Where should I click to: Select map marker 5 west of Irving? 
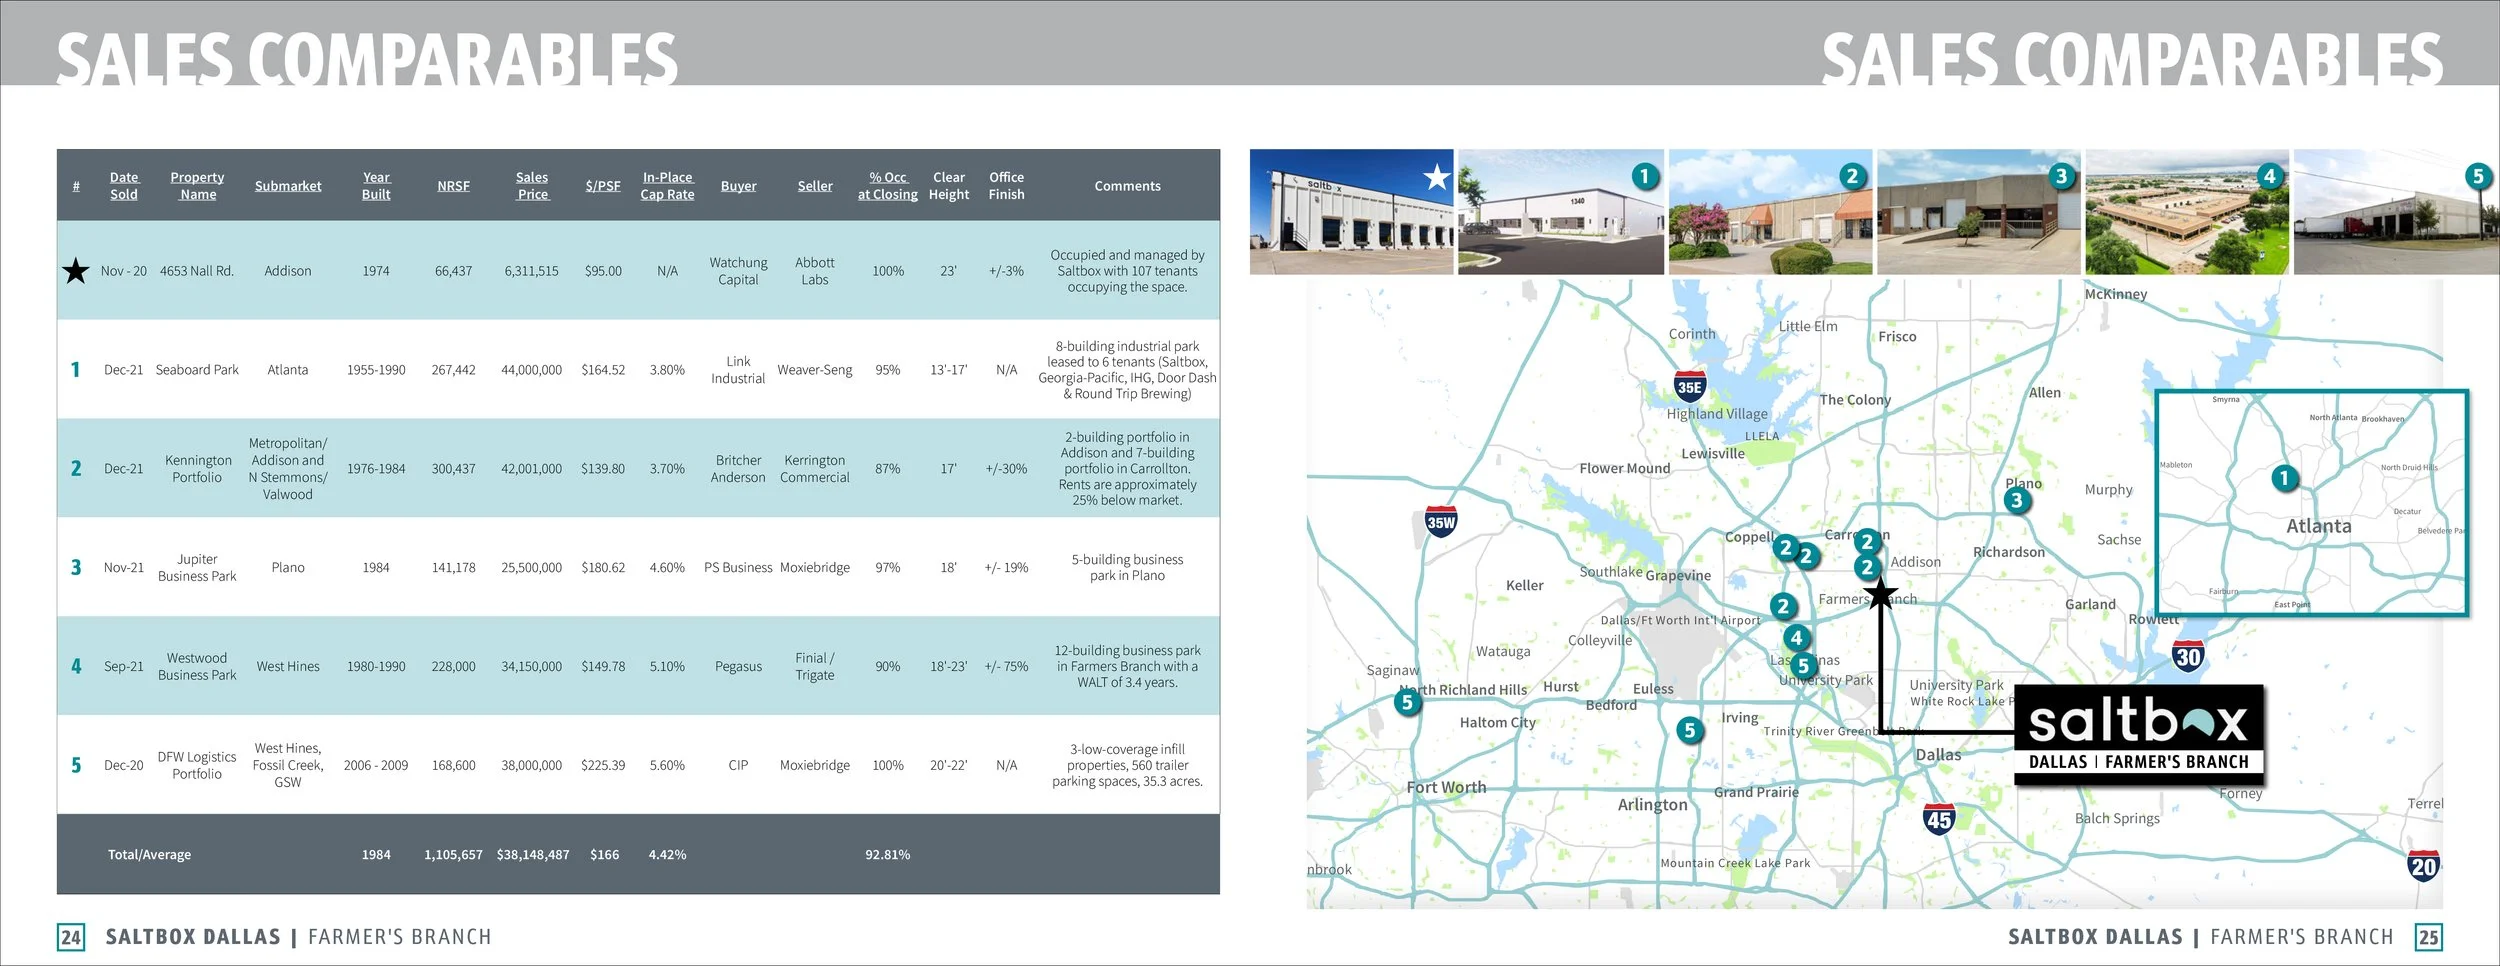click(1689, 730)
